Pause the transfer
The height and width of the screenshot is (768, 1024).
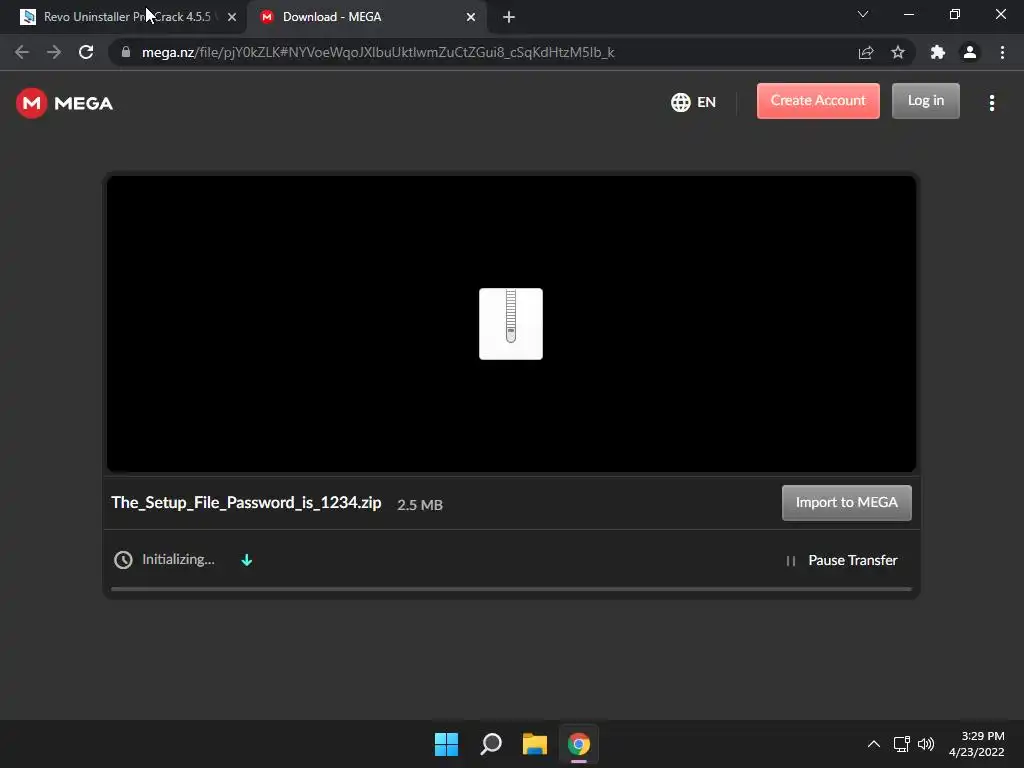(x=842, y=560)
